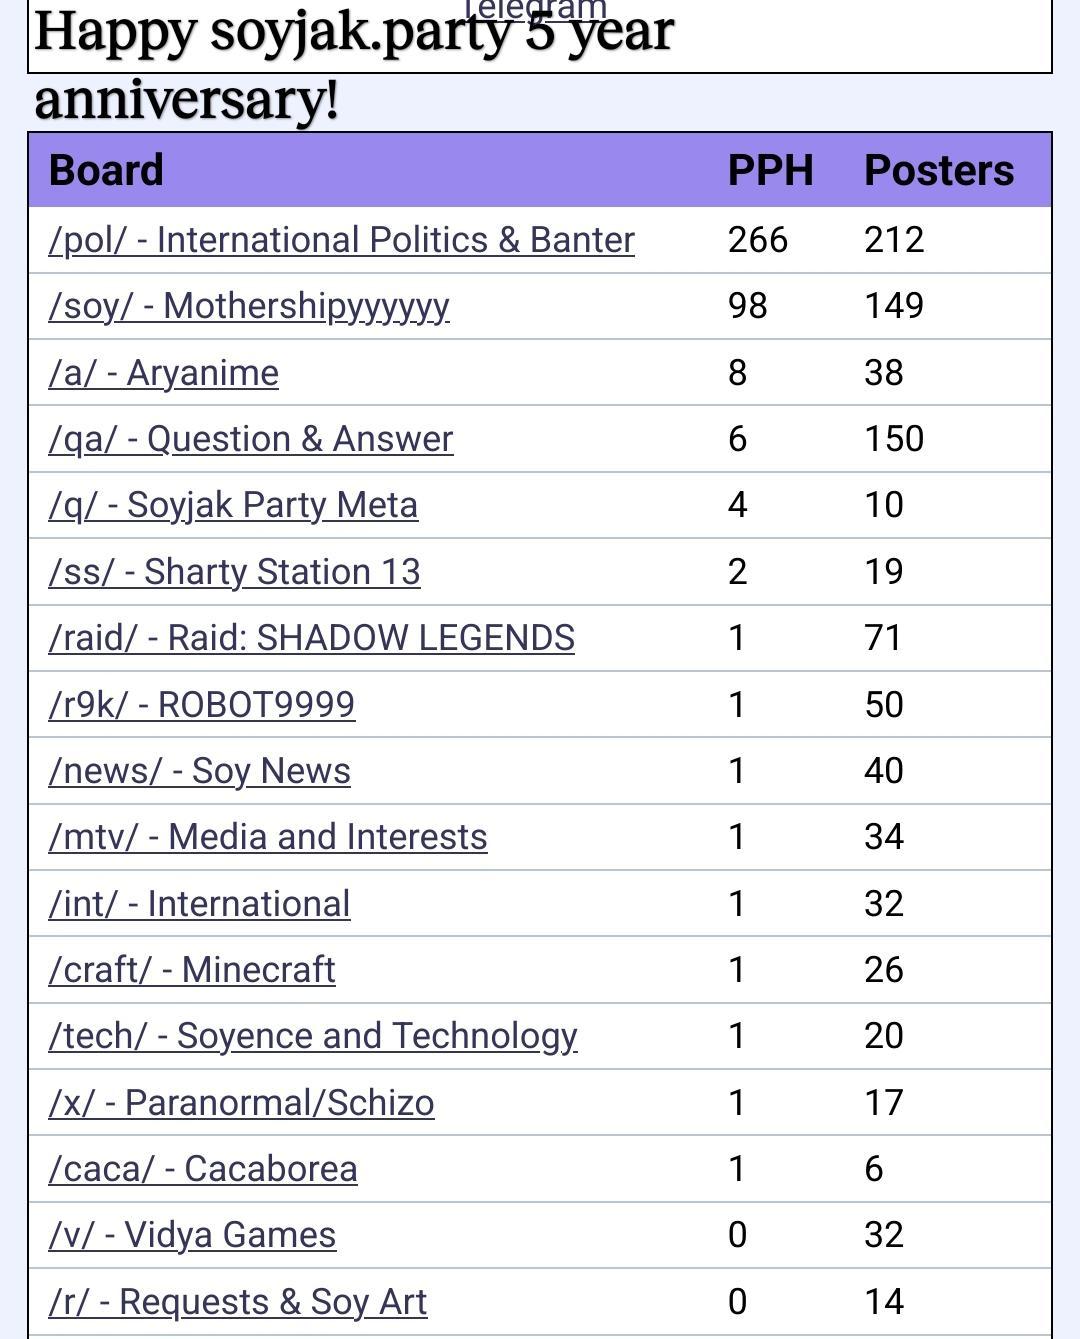Open the /pol/ International Politics & Banter board
This screenshot has width=1080, height=1339.
click(341, 240)
